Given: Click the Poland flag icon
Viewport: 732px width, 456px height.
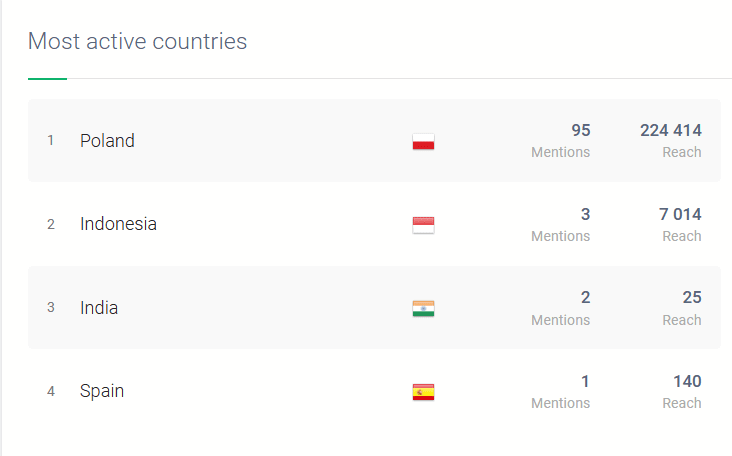Looking at the screenshot, I should 423,142.
